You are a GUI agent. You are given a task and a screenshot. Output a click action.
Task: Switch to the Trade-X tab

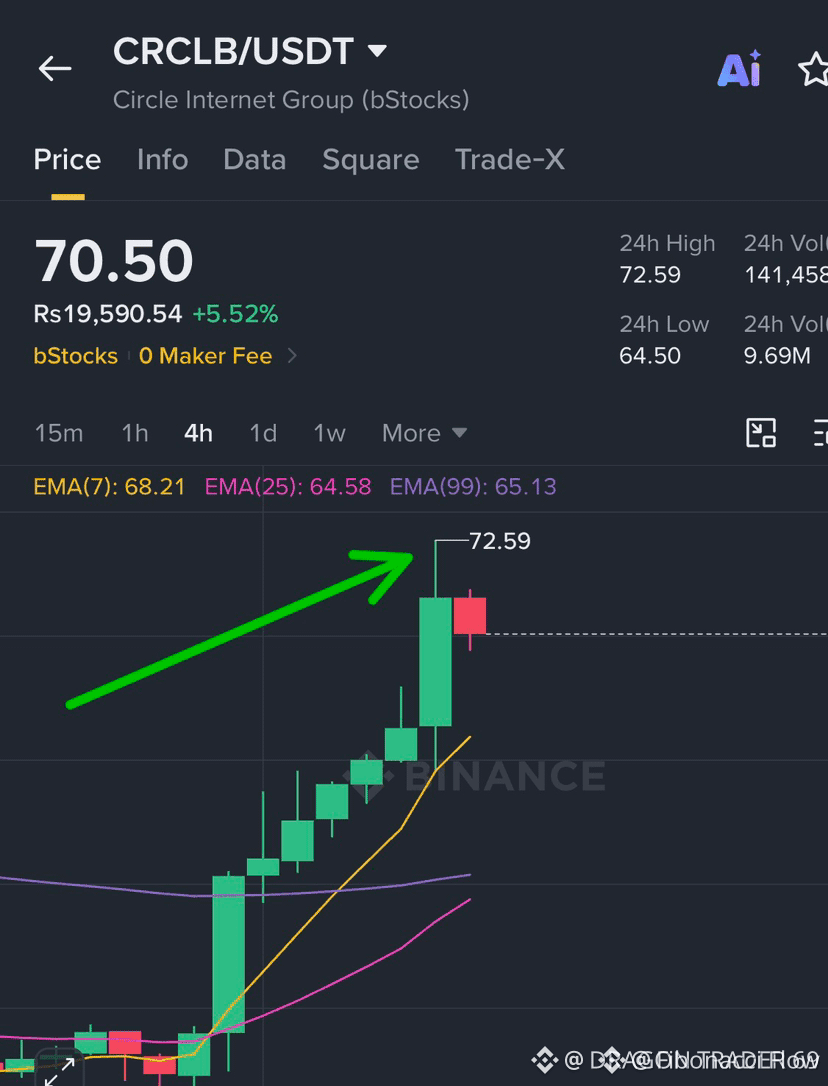coord(509,160)
